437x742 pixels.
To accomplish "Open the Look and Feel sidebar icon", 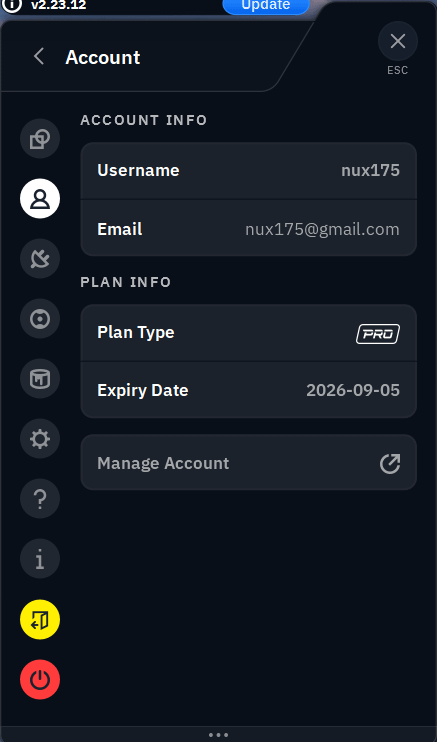I will tap(40, 379).
